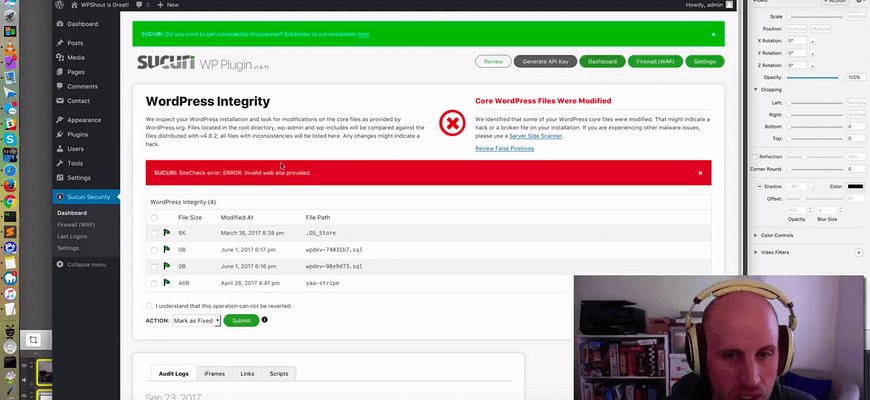Open the Review False Positives link

coord(505,149)
